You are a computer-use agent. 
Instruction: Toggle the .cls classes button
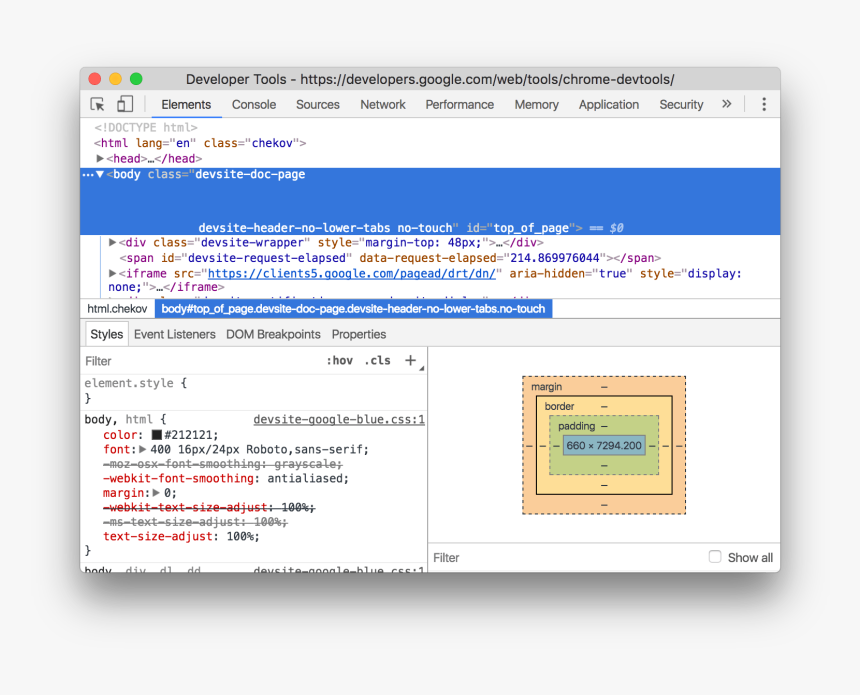point(377,360)
